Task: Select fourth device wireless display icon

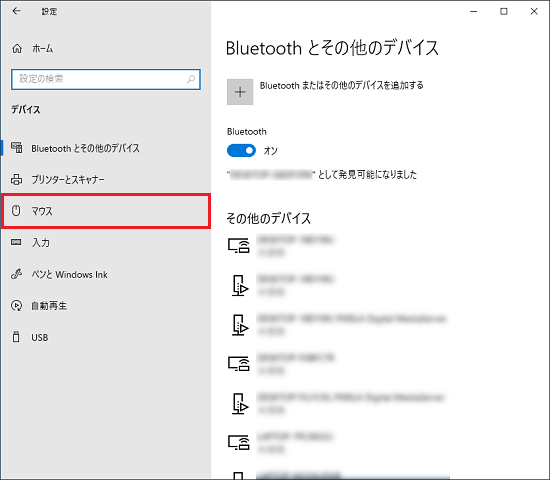Action: click(x=239, y=364)
